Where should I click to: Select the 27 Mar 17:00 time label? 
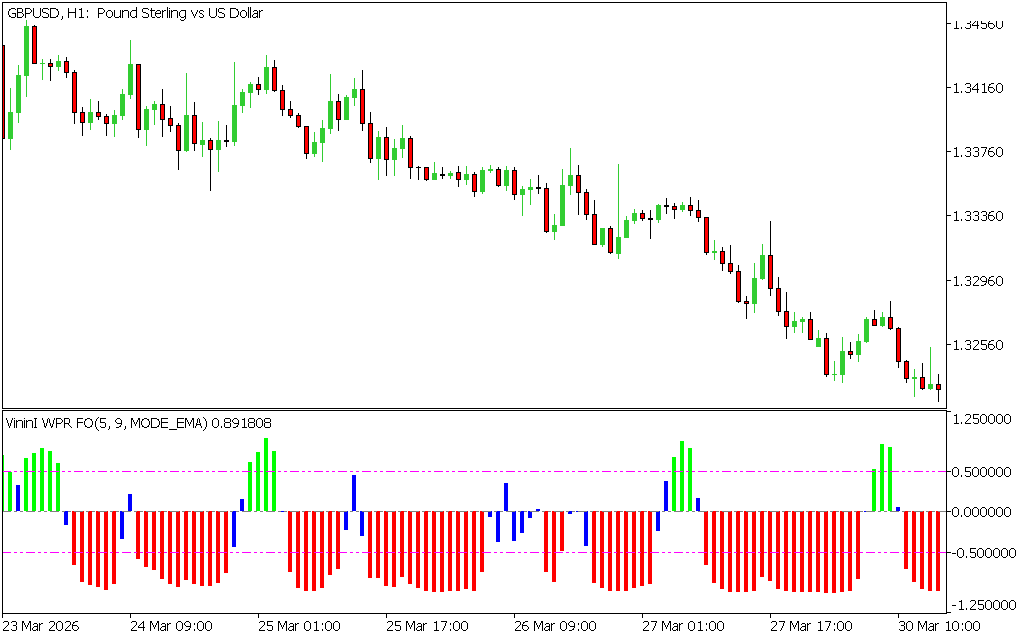(811, 626)
